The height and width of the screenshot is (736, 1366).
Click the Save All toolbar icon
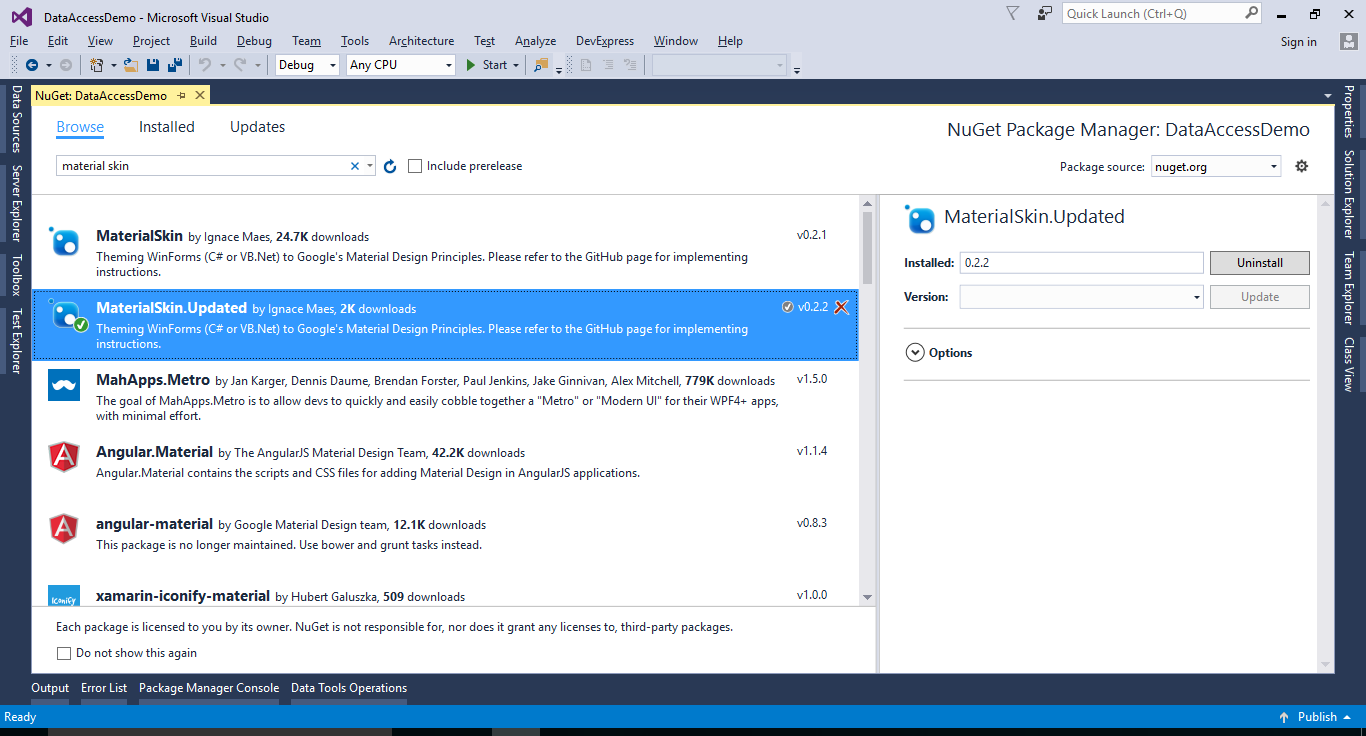175,65
